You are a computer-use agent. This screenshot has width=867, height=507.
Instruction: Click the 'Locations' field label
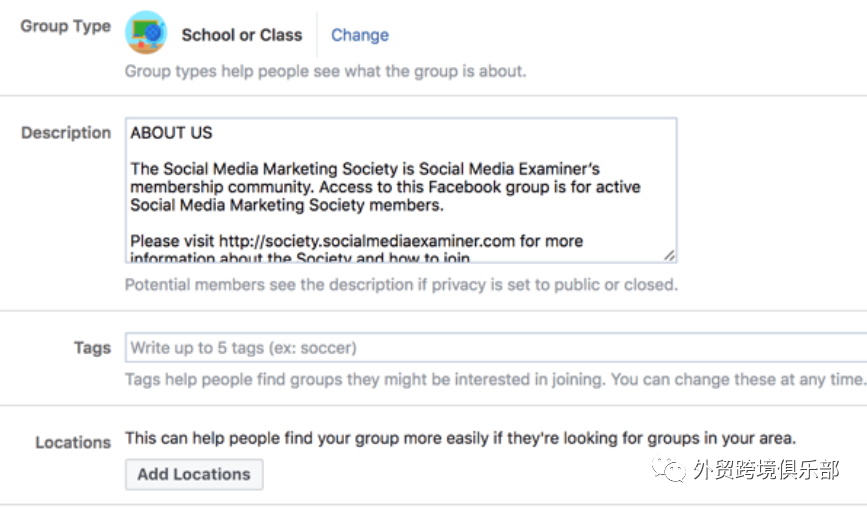(x=73, y=442)
